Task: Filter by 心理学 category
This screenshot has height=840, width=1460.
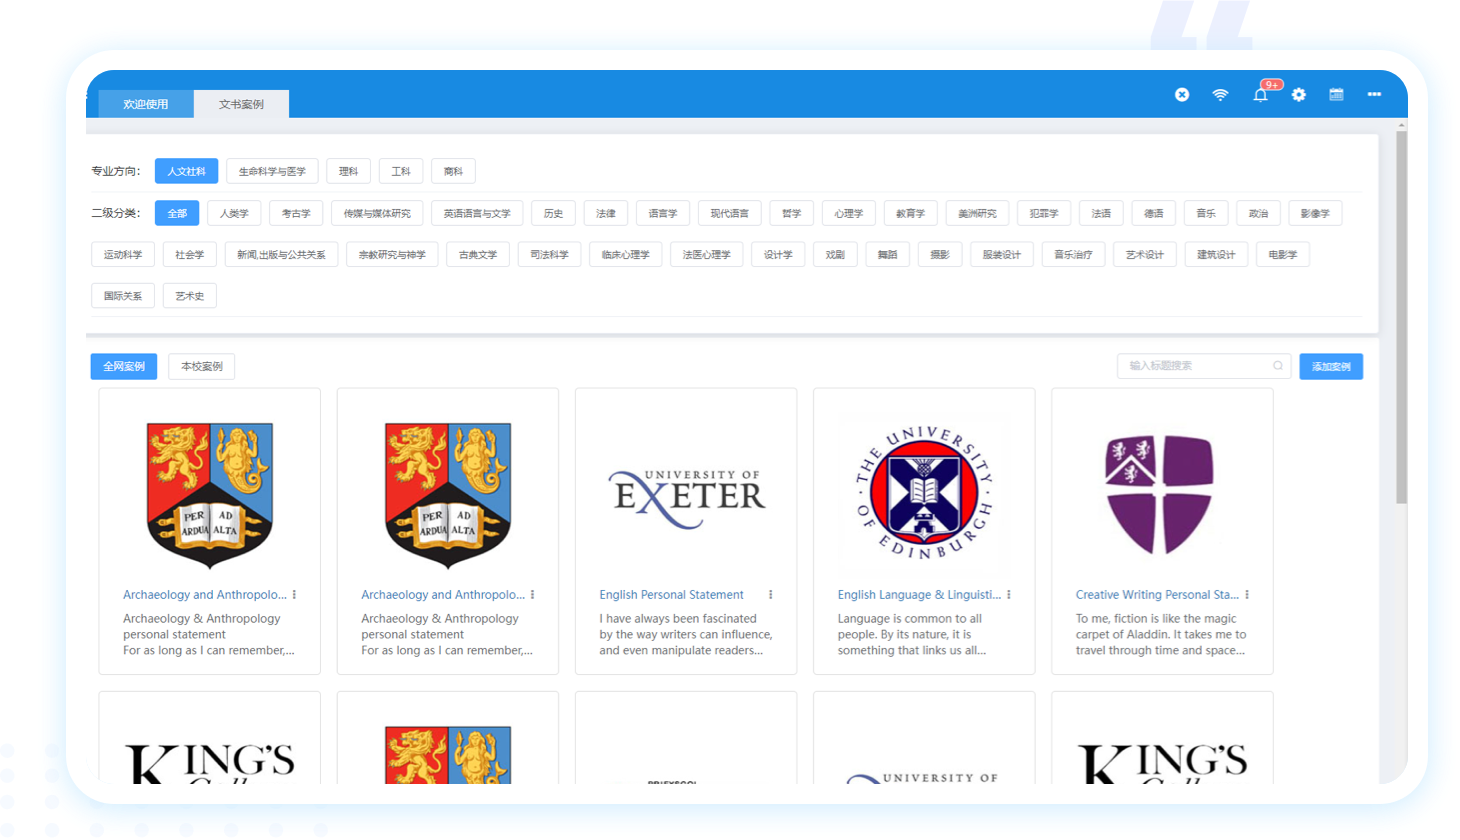Action: coord(849,213)
